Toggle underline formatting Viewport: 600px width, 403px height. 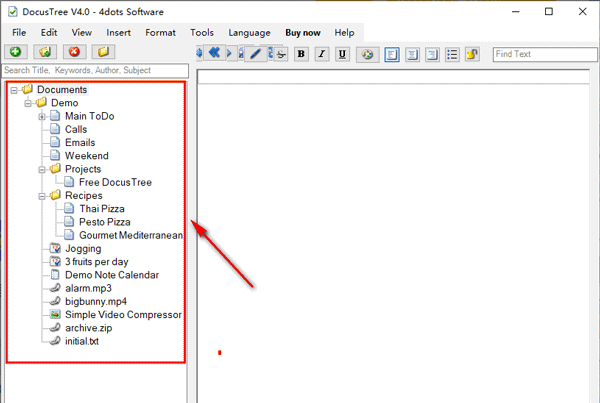coord(342,54)
